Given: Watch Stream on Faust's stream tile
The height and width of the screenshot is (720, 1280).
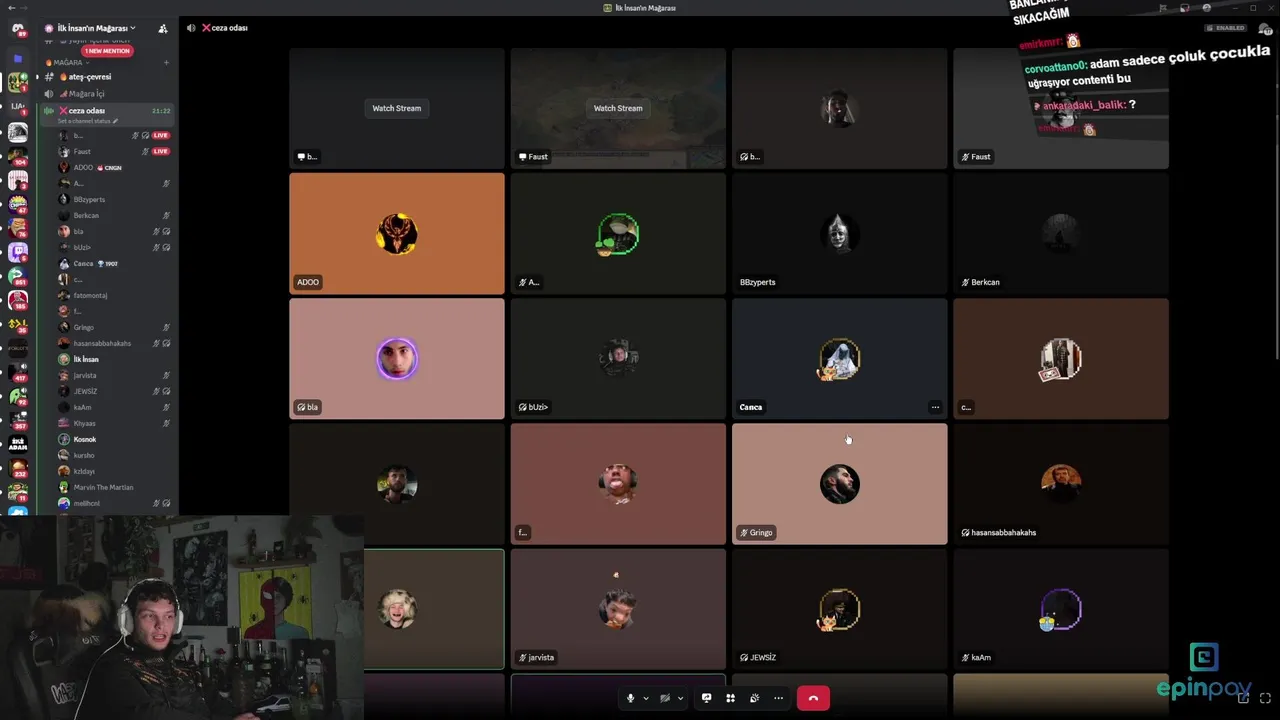Looking at the screenshot, I should tap(618, 108).
